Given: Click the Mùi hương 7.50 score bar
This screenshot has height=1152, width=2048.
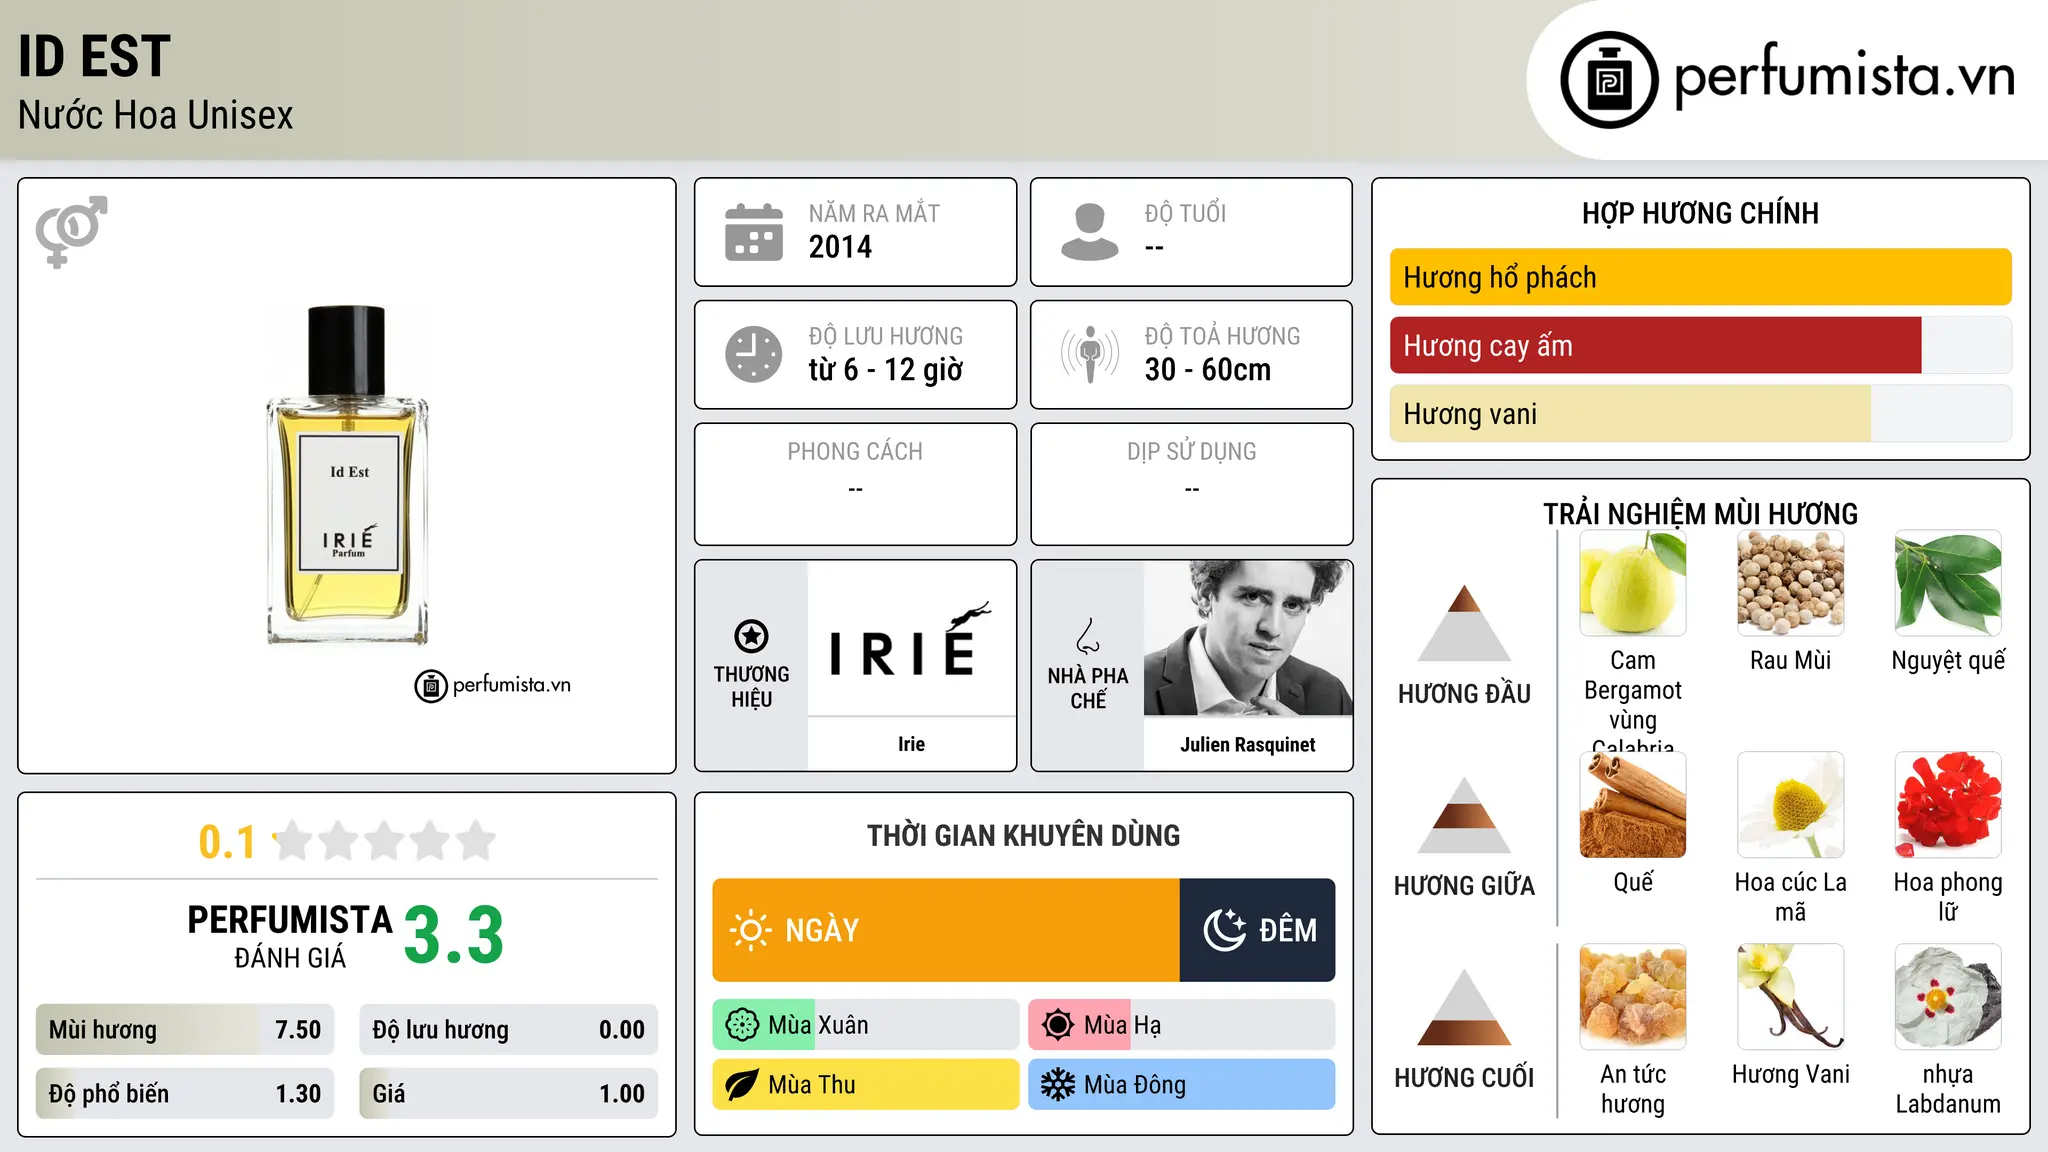Looking at the screenshot, I should [x=185, y=1030].
